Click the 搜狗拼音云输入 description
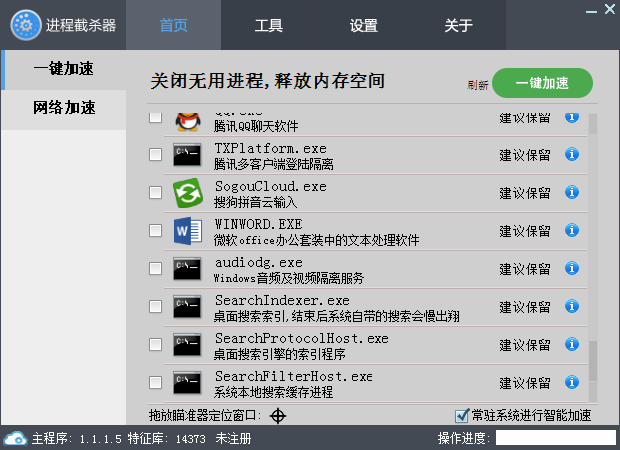Screen dimensions: 620x450 tap(255, 202)
